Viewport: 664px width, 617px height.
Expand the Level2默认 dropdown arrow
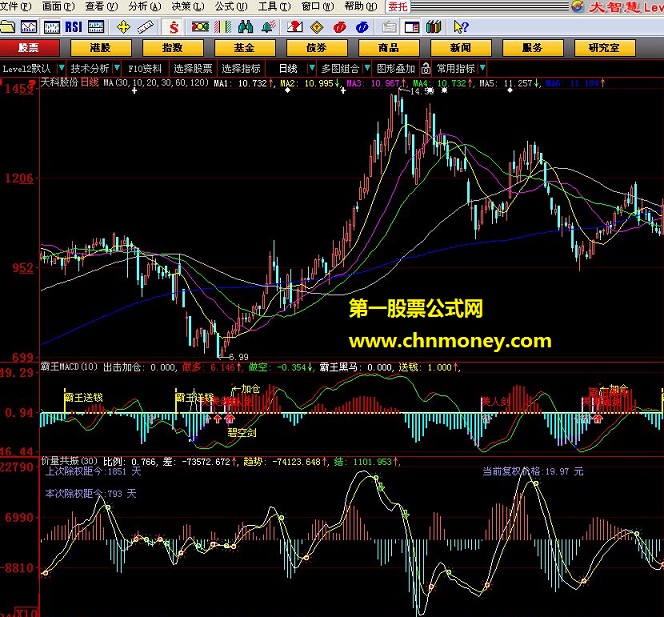pos(62,68)
